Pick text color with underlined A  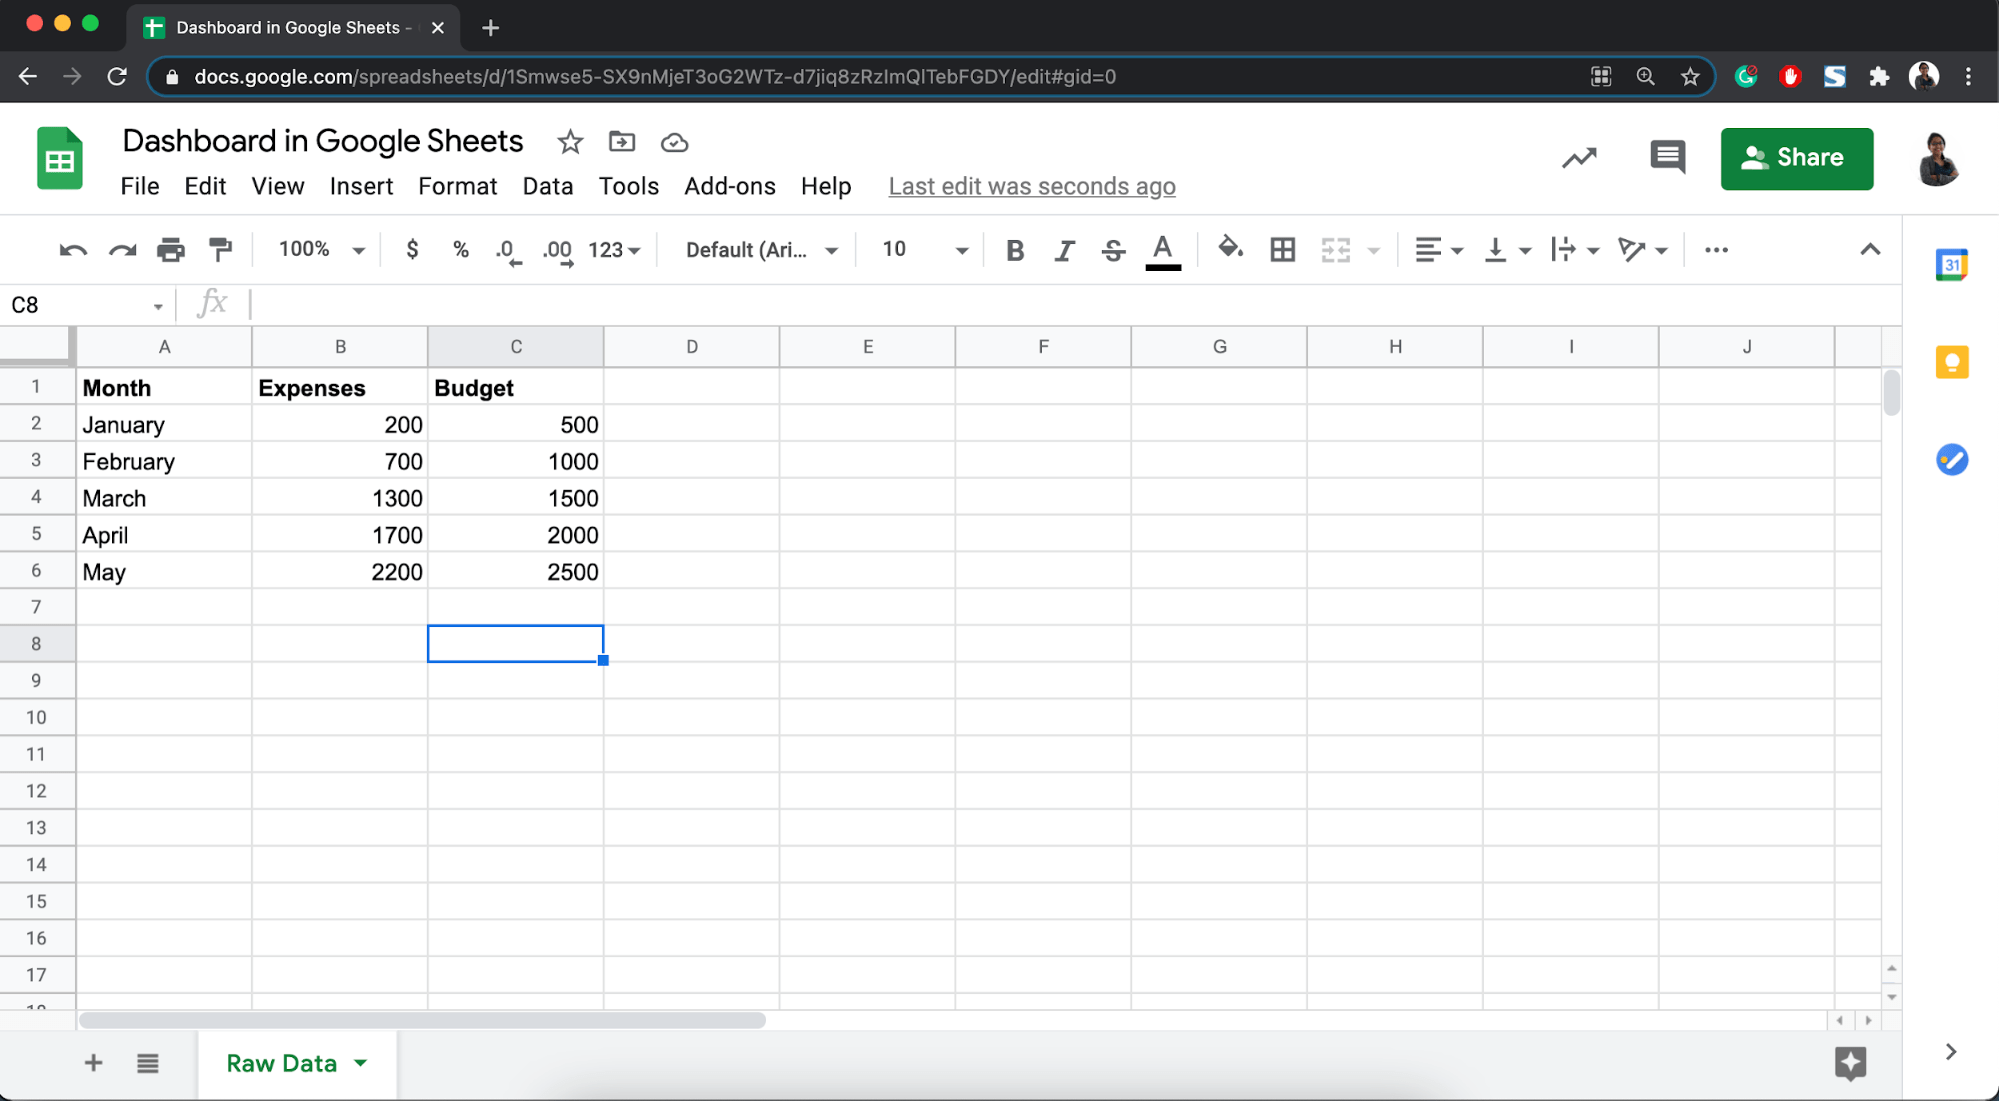tap(1162, 250)
